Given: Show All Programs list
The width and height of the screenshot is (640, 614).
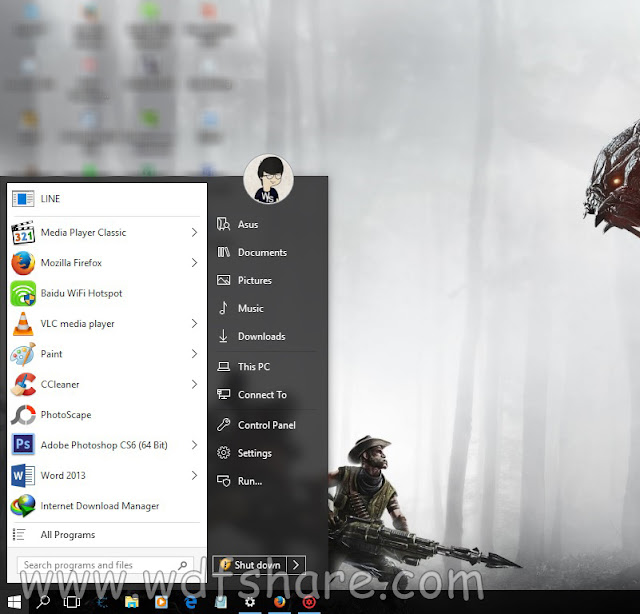Looking at the screenshot, I should 107,535.
